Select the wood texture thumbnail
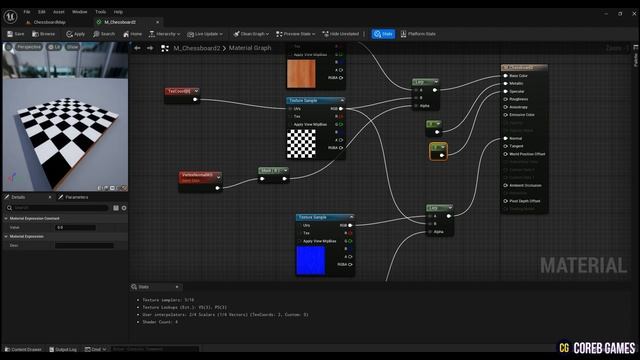The image size is (640, 360). [301, 74]
